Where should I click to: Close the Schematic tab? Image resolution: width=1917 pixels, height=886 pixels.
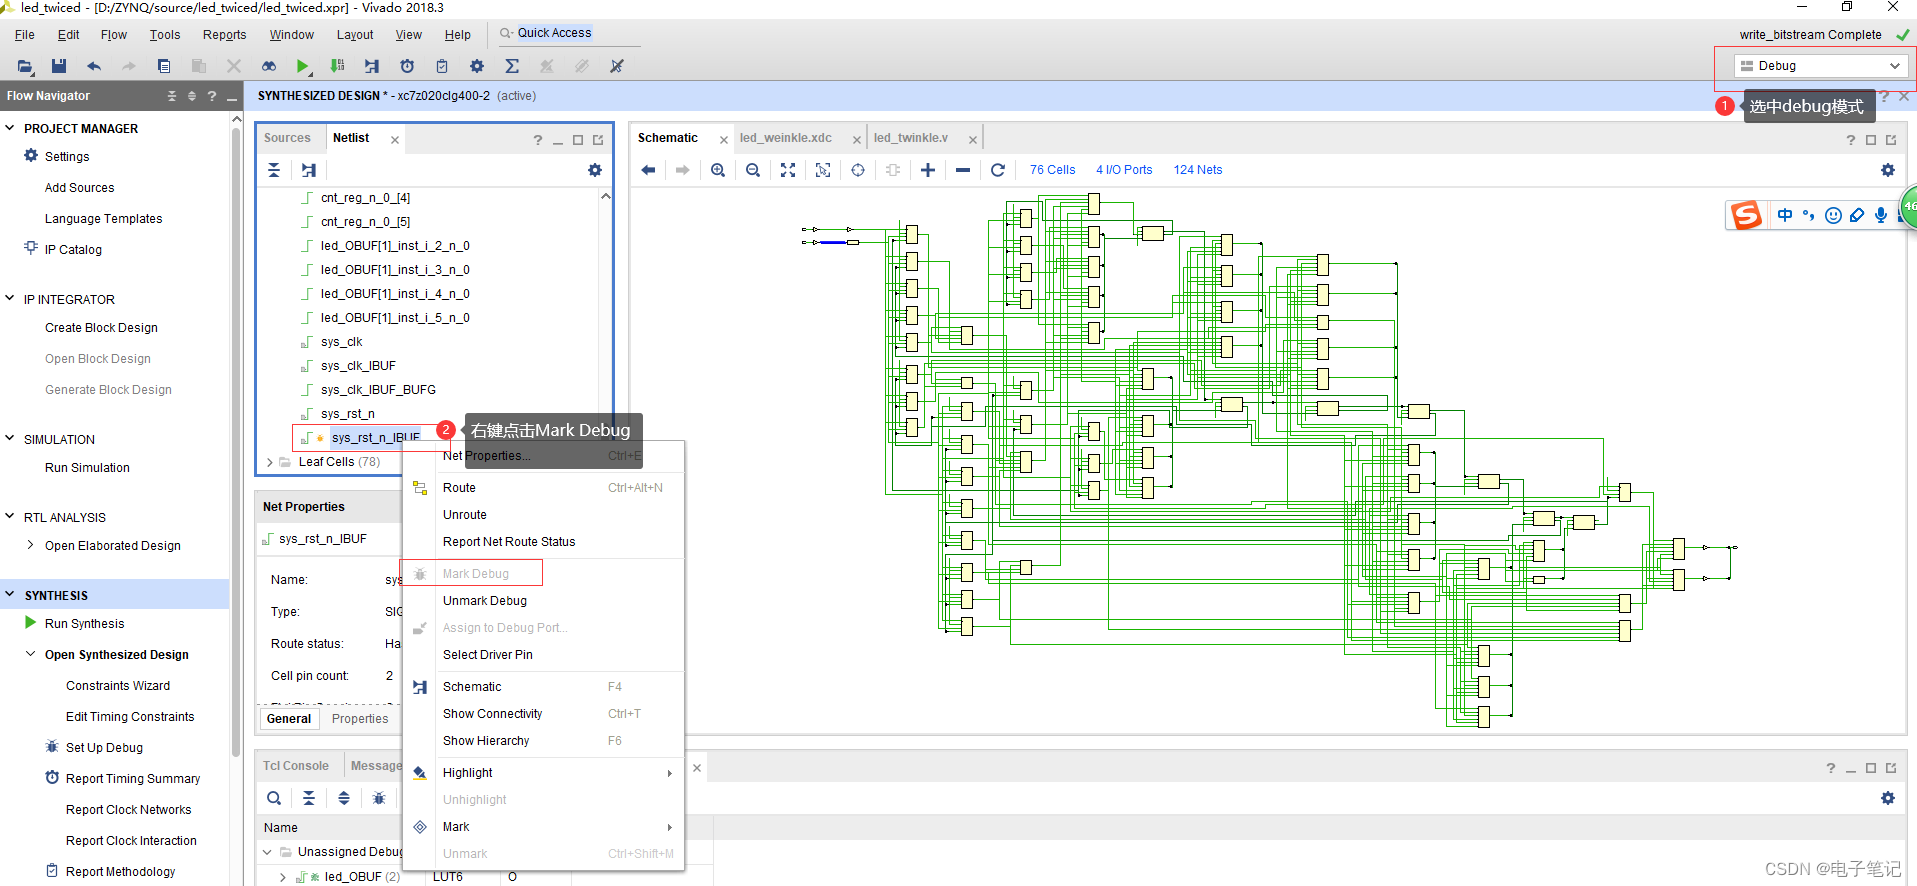[724, 140]
